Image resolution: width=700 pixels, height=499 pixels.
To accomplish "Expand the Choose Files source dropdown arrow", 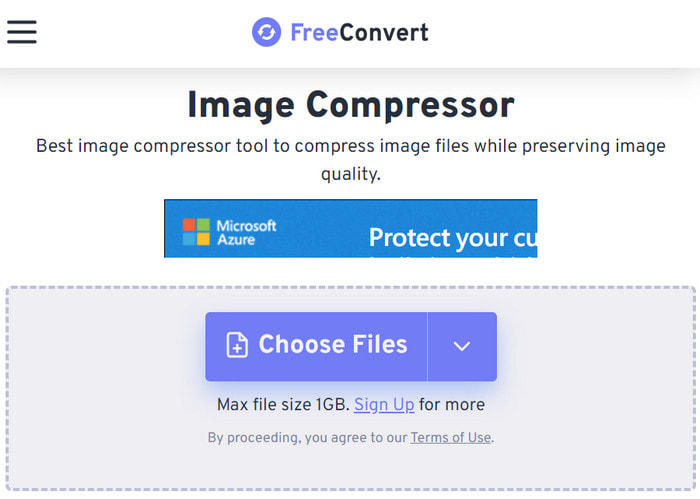I will 462,346.
